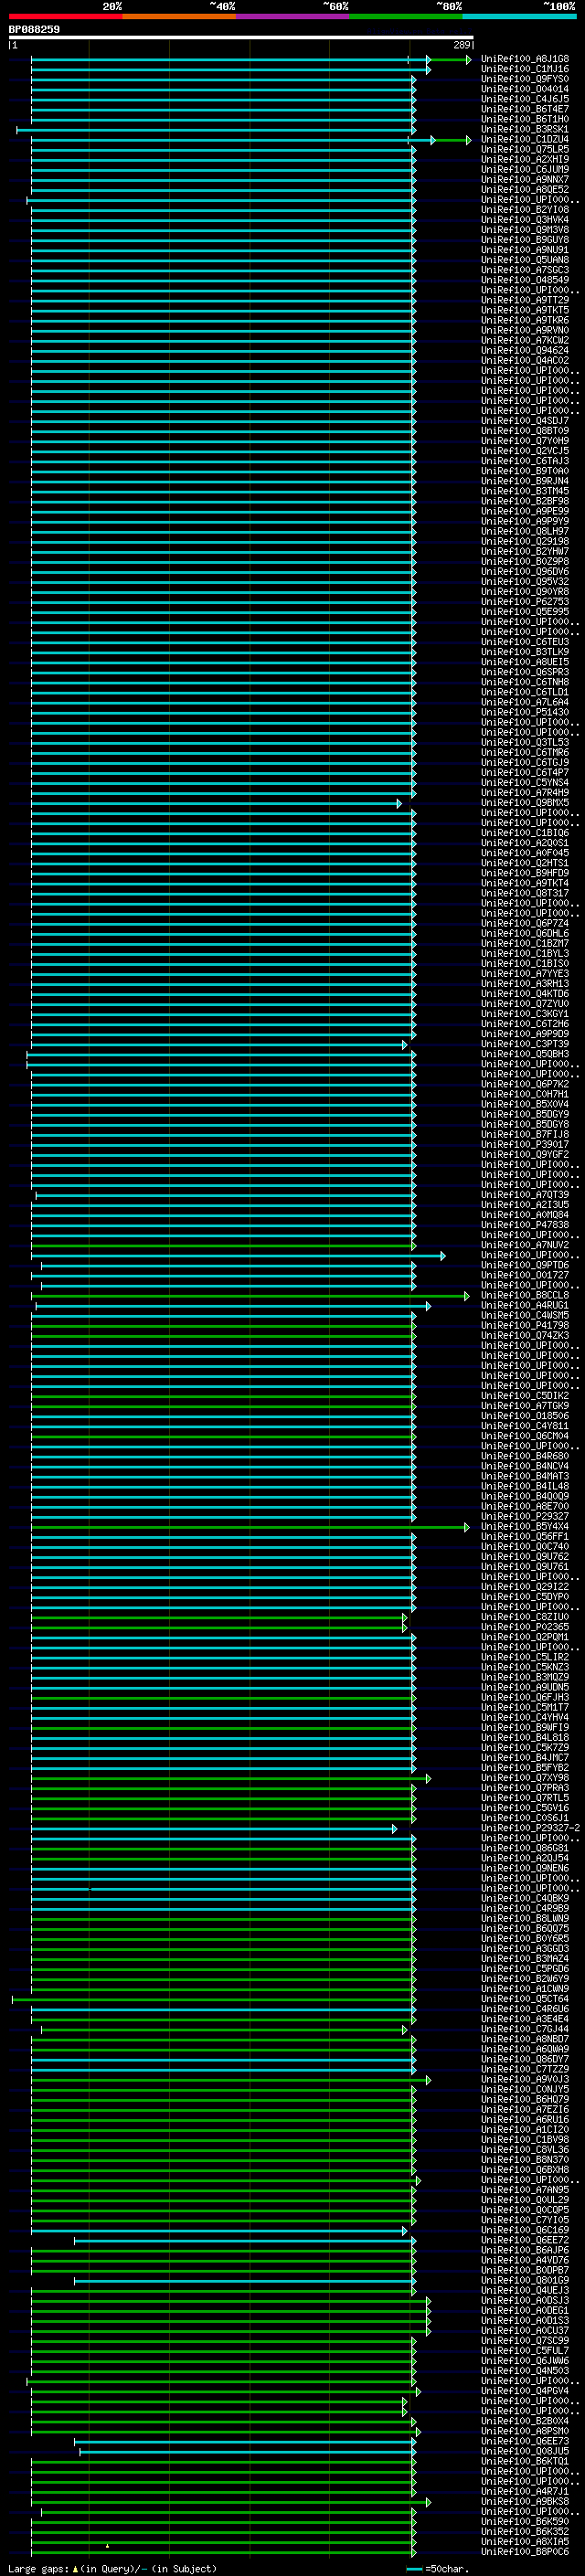This screenshot has width=585, height=2576.
Task: Select the UniRef100_C6TEU3 label
Action: click(x=525, y=642)
